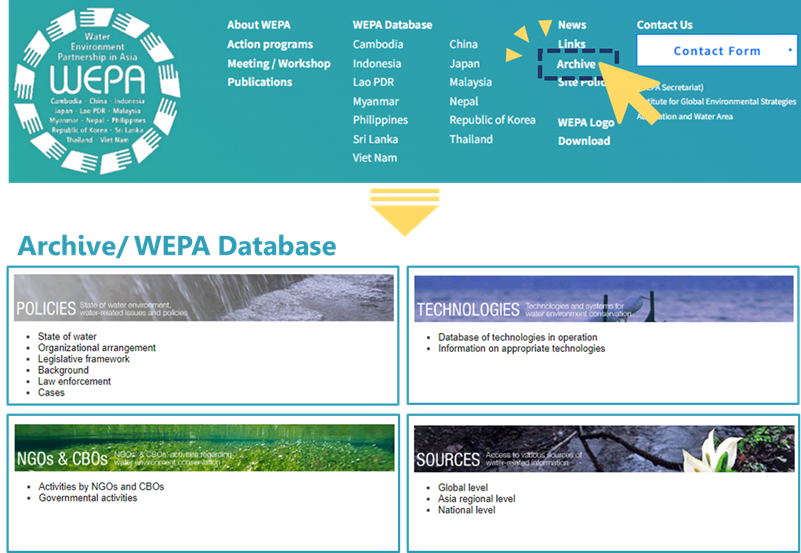Open WEPA Logo Download link

click(585, 131)
